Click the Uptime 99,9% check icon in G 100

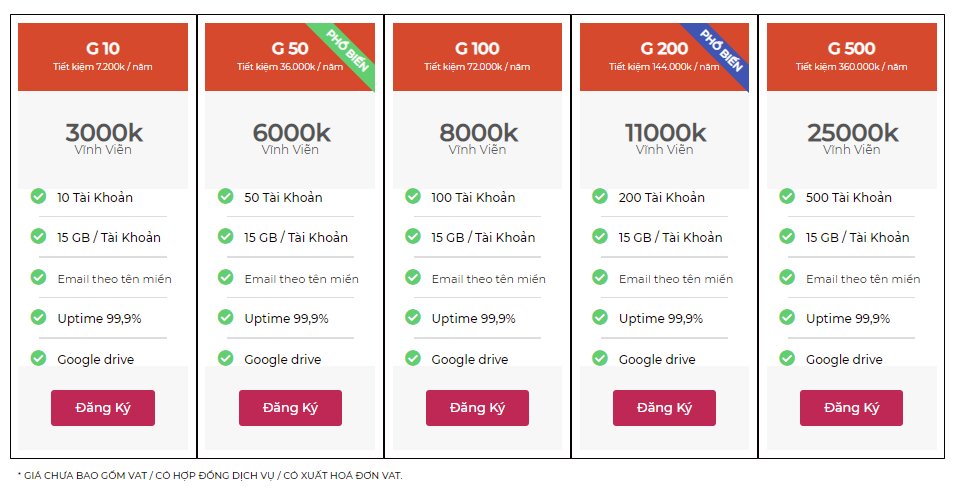413,317
